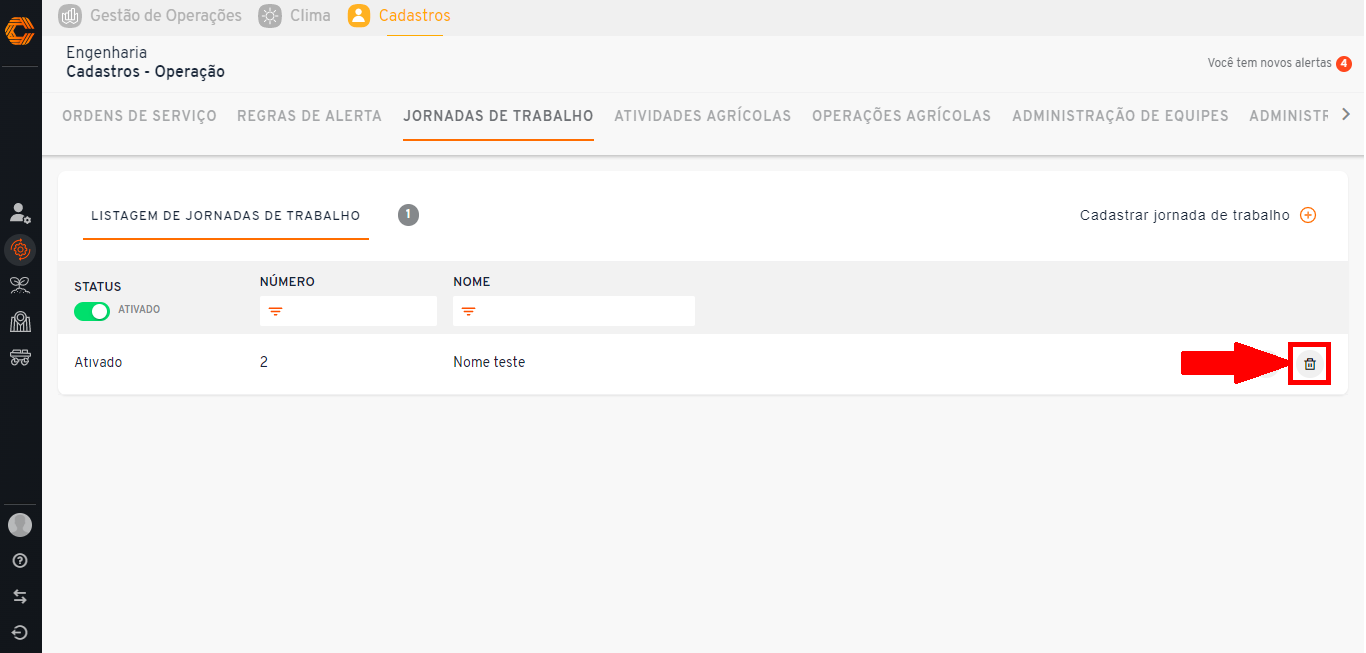Click Cadastros - Operação heading

click(x=145, y=72)
